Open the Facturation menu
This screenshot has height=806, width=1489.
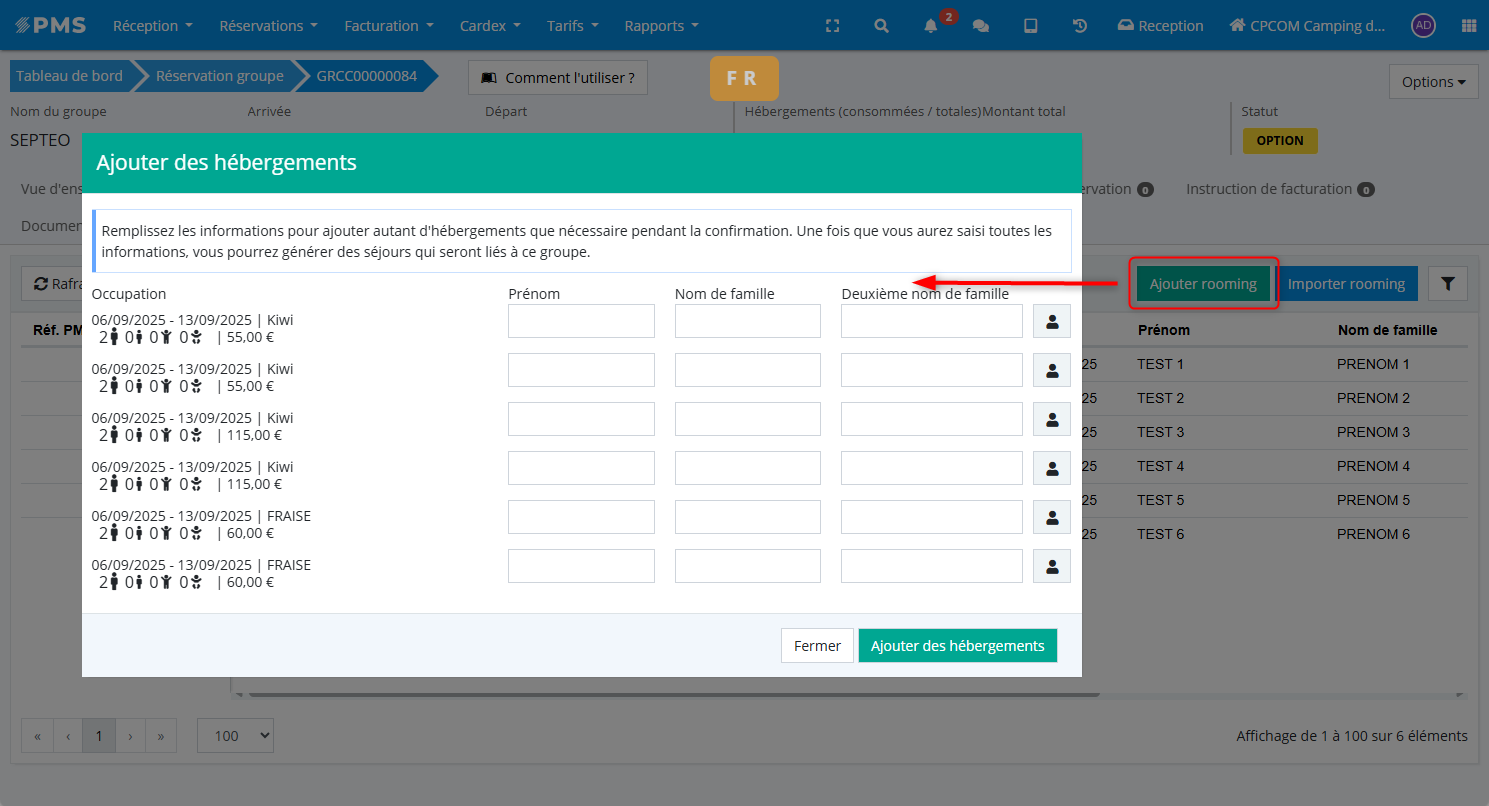[x=389, y=26]
